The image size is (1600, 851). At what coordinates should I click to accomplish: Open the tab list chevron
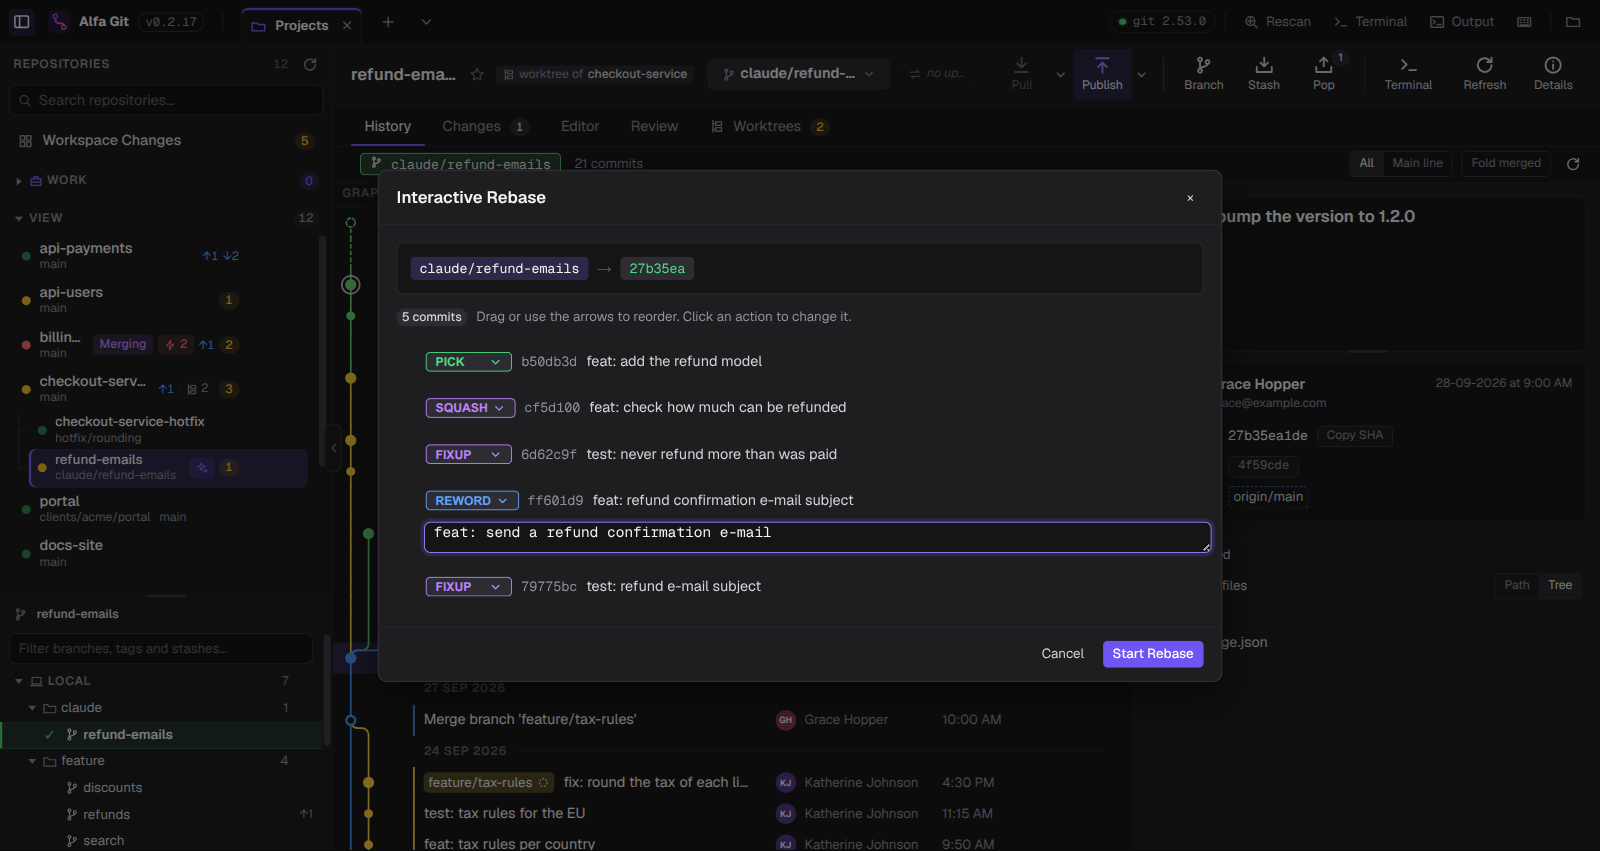tap(426, 22)
